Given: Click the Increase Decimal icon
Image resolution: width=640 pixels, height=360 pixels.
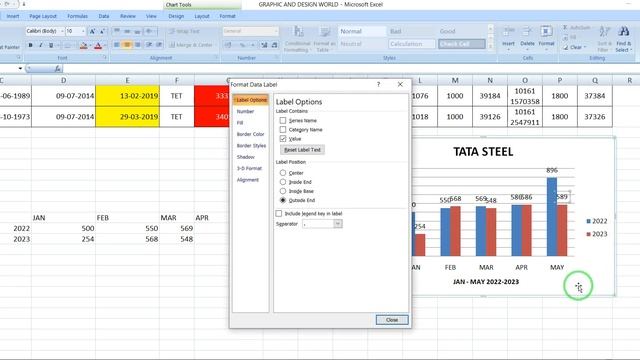Looking at the screenshot, I should (x=264, y=45).
